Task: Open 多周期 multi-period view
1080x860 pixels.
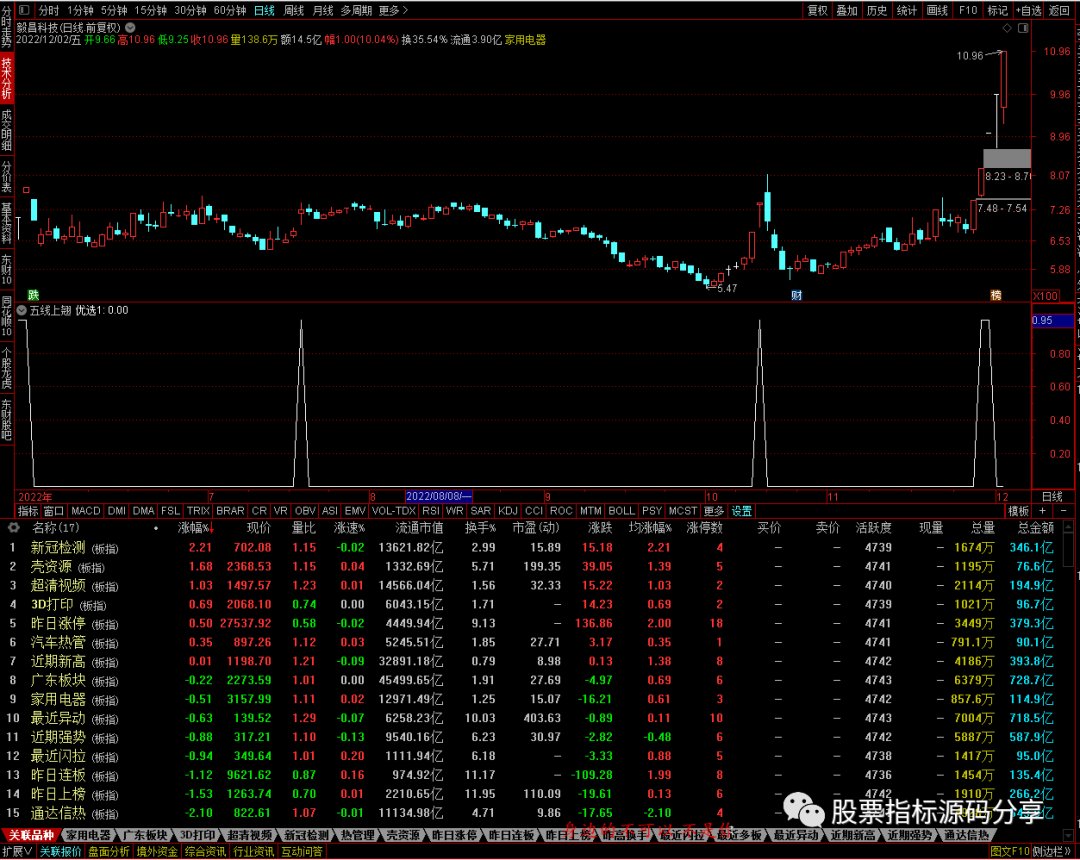Action: (x=357, y=10)
